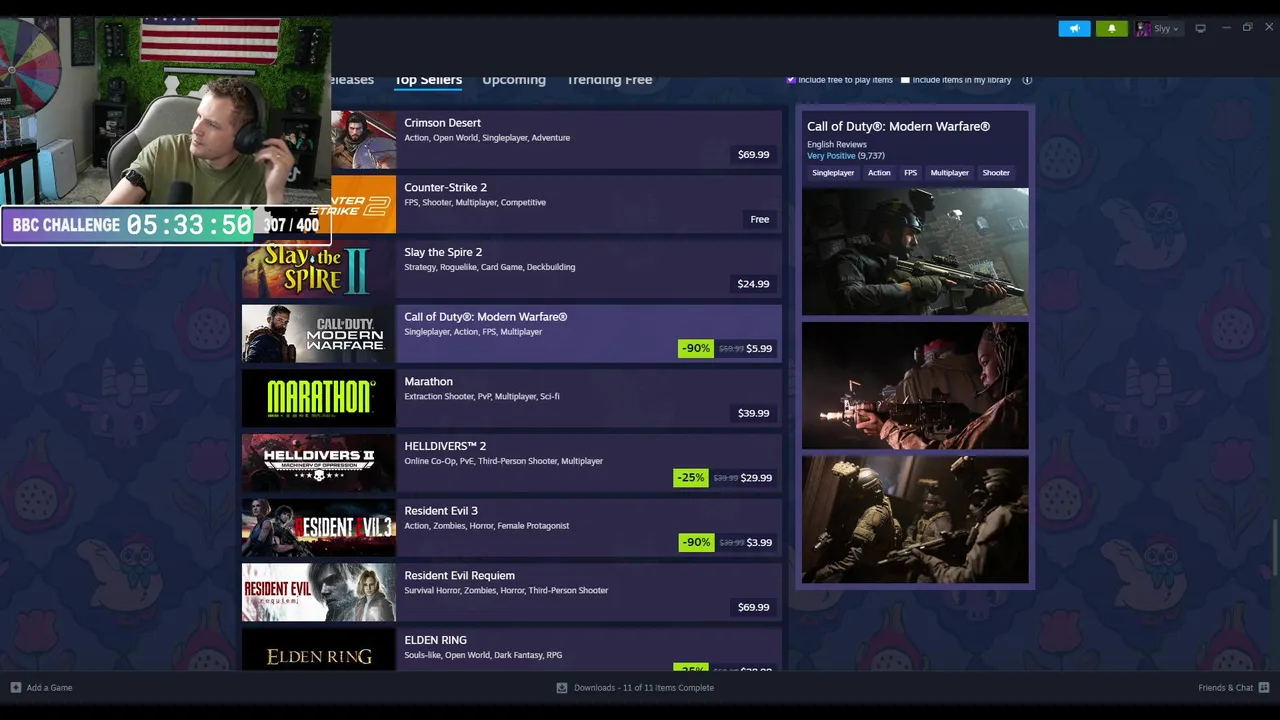Click the Free price on Counter-Strike 2
The height and width of the screenshot is (720, 1280).
pyautogui.click(x=760, y=219)
